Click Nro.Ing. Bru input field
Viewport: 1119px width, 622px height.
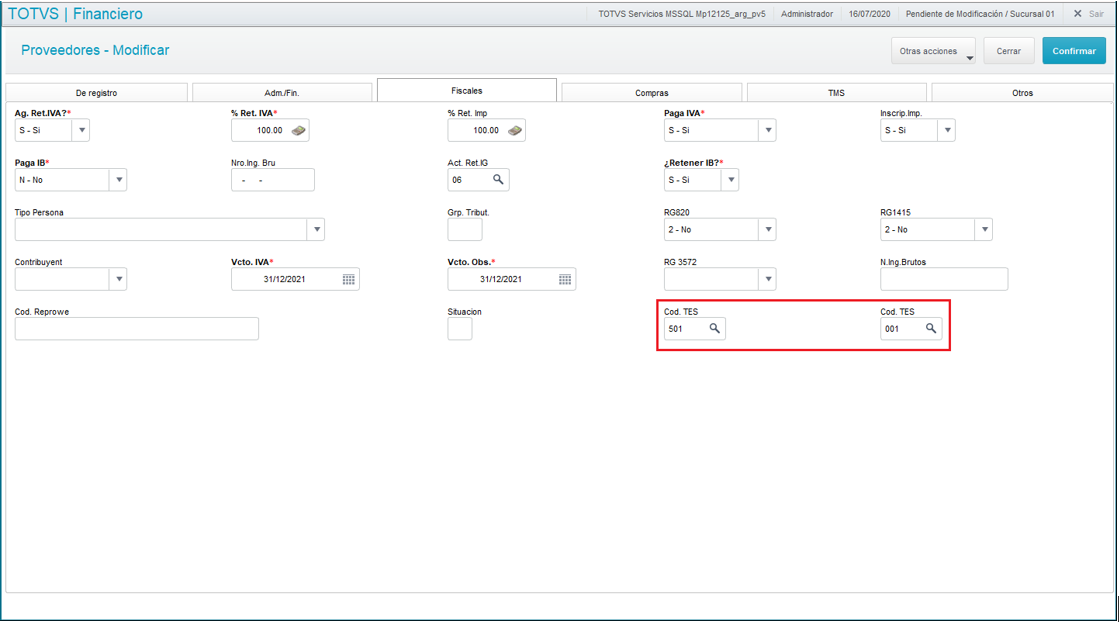click(x=273, y=180)
